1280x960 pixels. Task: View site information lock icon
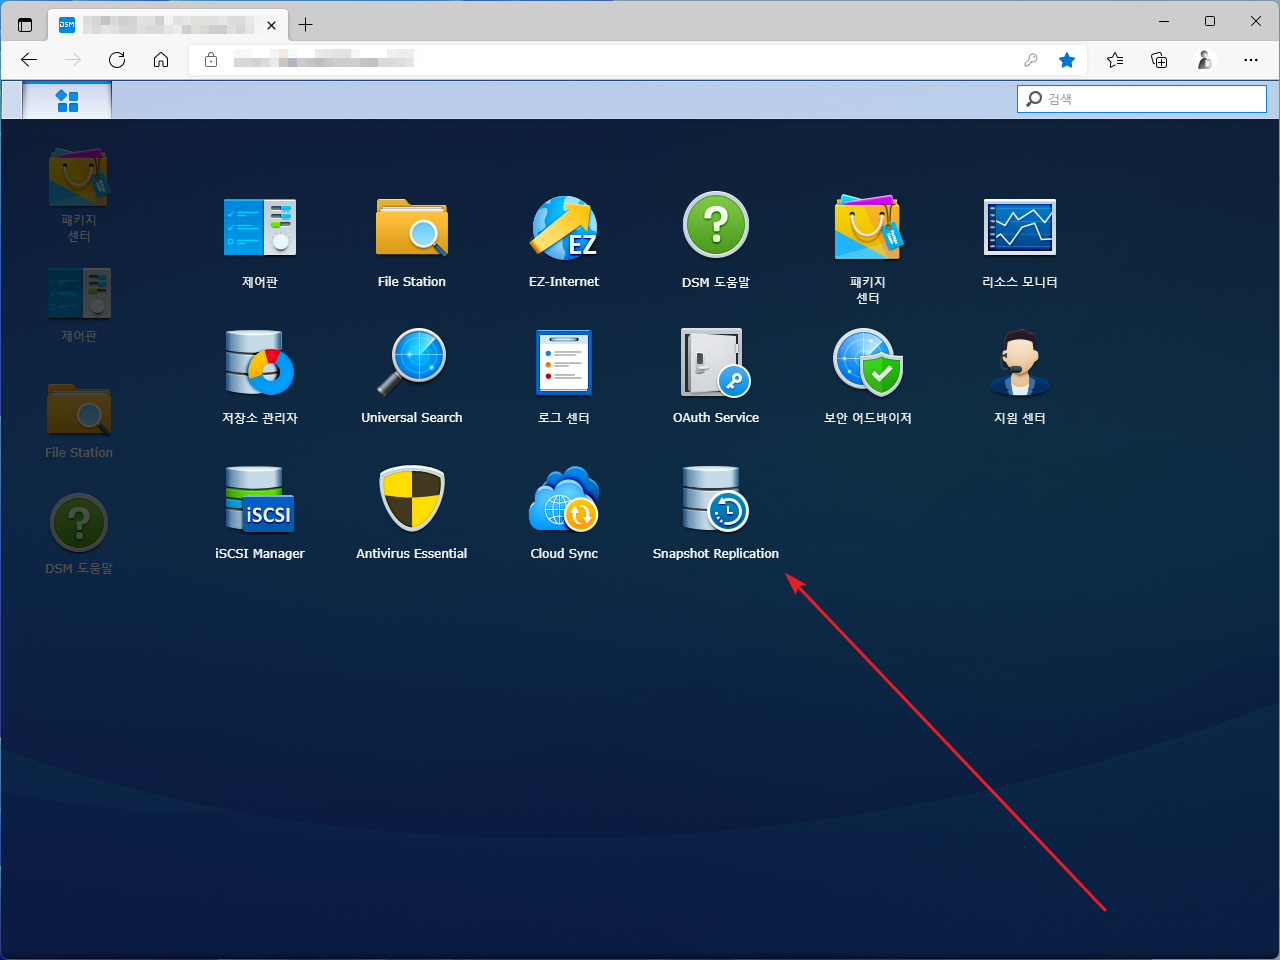pos(211,60)
